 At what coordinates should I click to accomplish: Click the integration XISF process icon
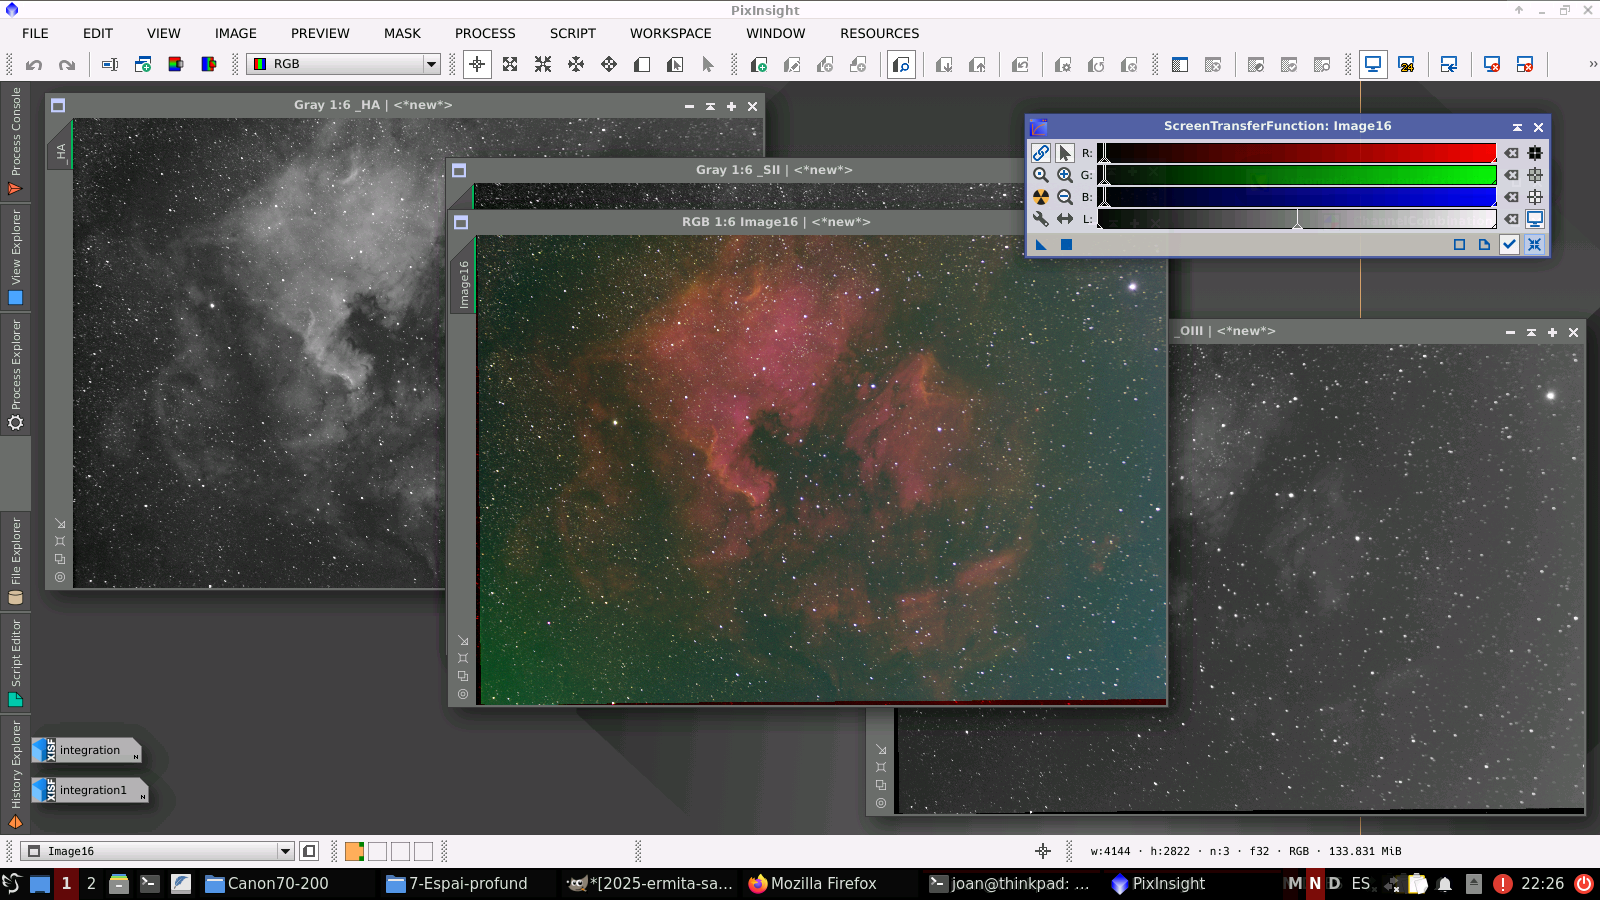coord(86,750)
